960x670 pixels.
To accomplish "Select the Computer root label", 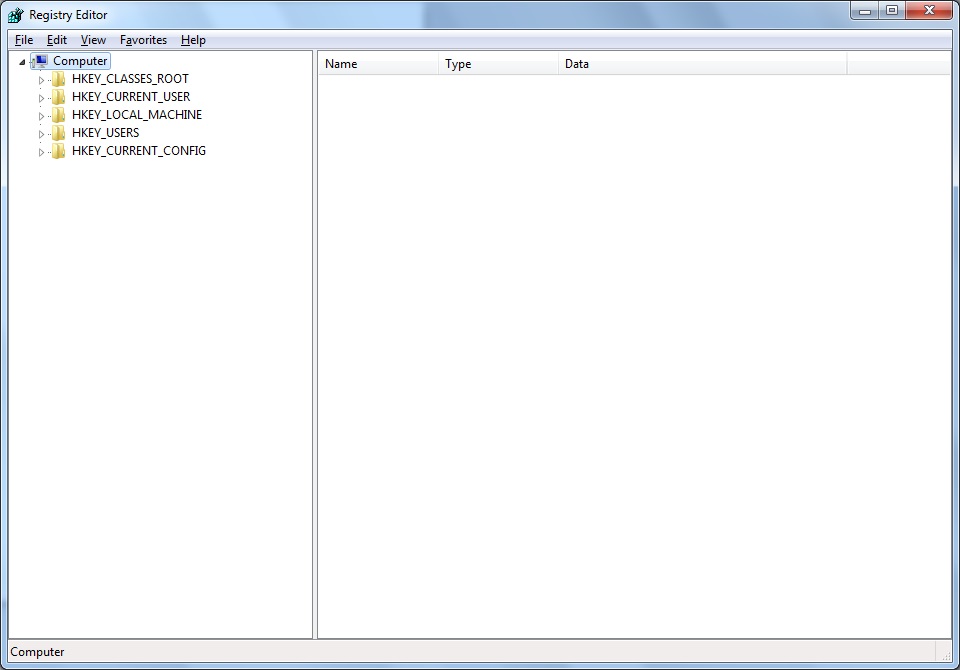I will pos(80,61).
